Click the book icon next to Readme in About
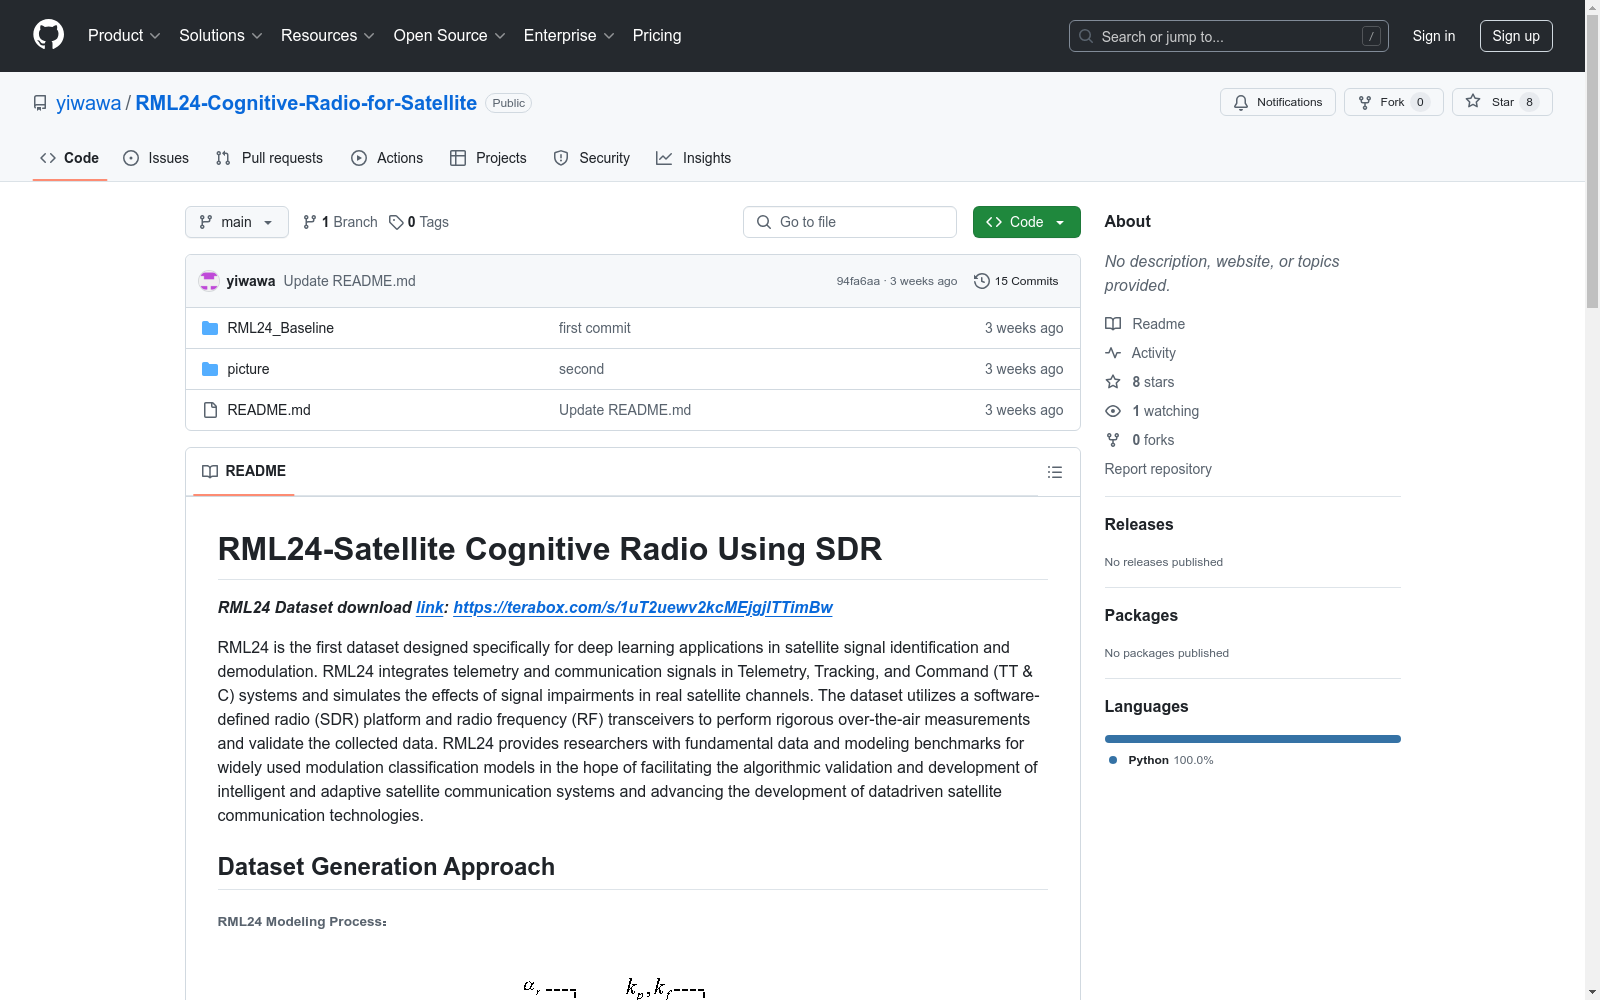Viewport: 1600px width, 1000px height. tap(1113, 324)
